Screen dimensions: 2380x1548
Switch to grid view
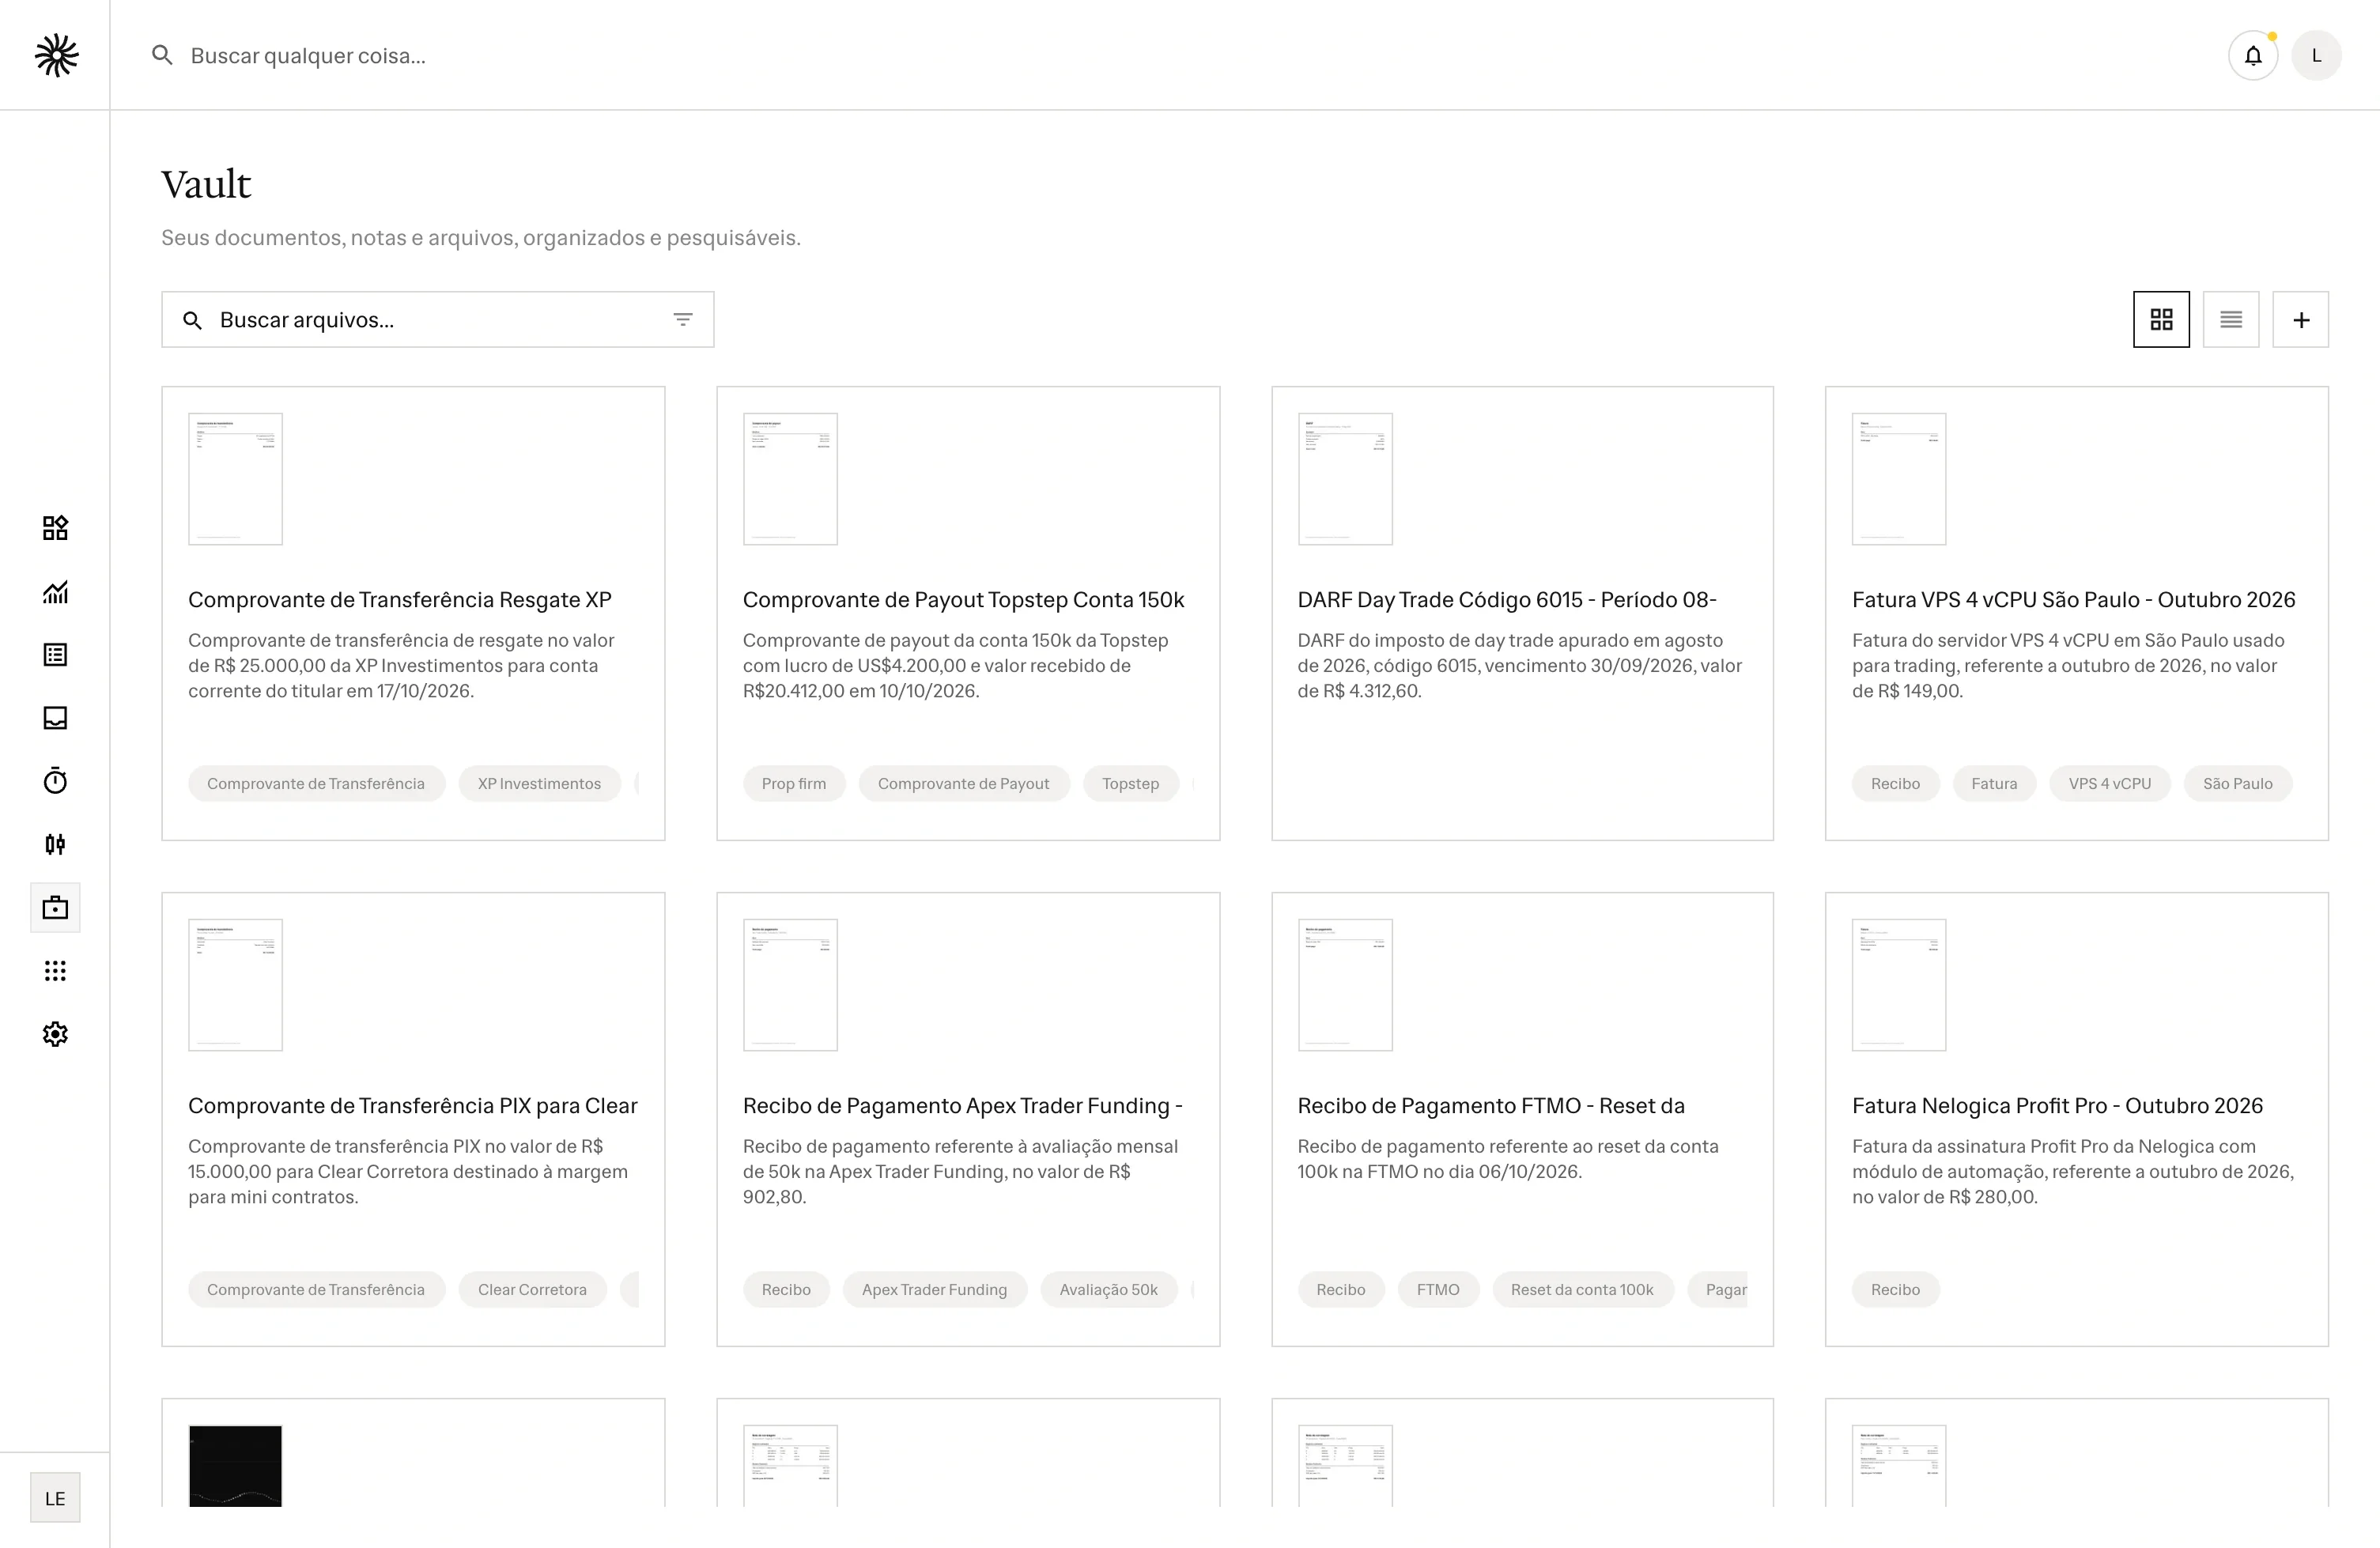[2161, 319]
